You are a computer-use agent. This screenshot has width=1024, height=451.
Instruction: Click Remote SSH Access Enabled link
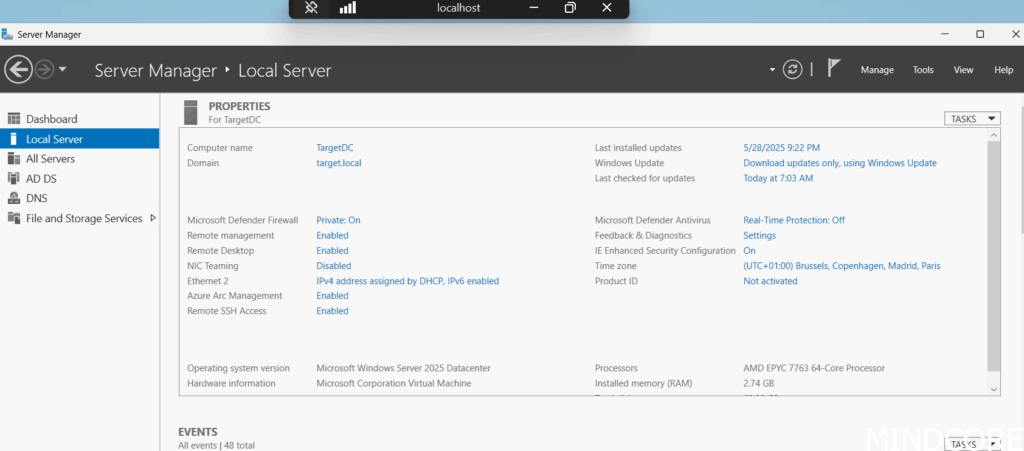point(332,311)
